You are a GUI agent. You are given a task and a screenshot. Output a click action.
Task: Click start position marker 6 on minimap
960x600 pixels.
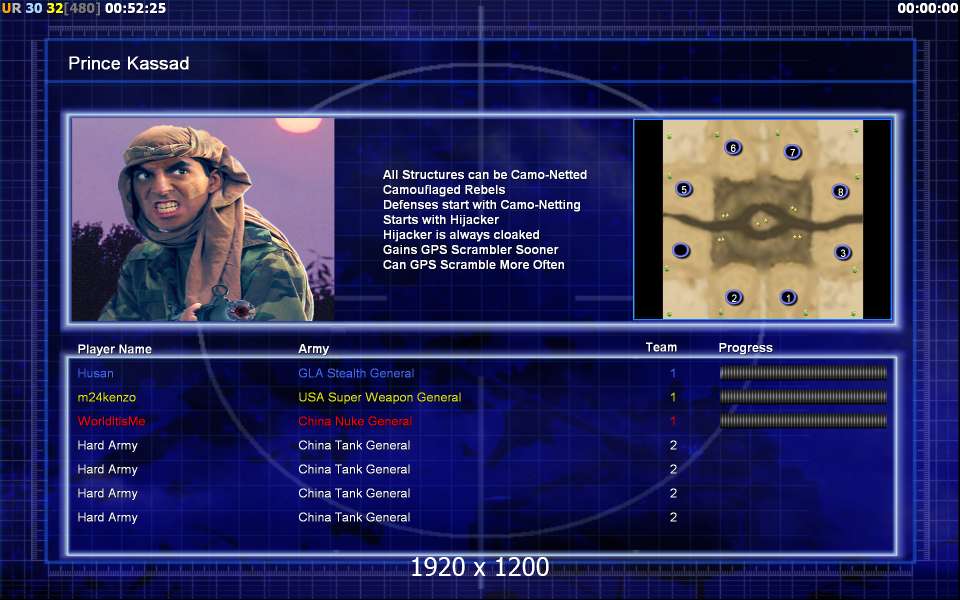(733, 148)
